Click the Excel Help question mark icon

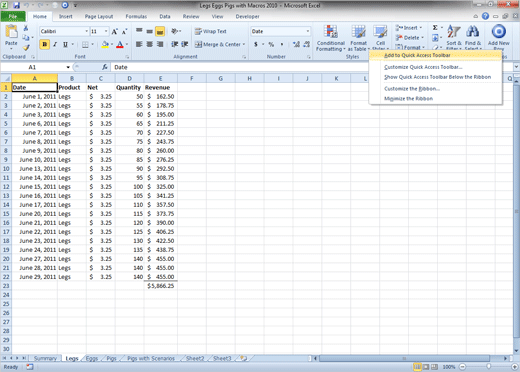[485, 16]
